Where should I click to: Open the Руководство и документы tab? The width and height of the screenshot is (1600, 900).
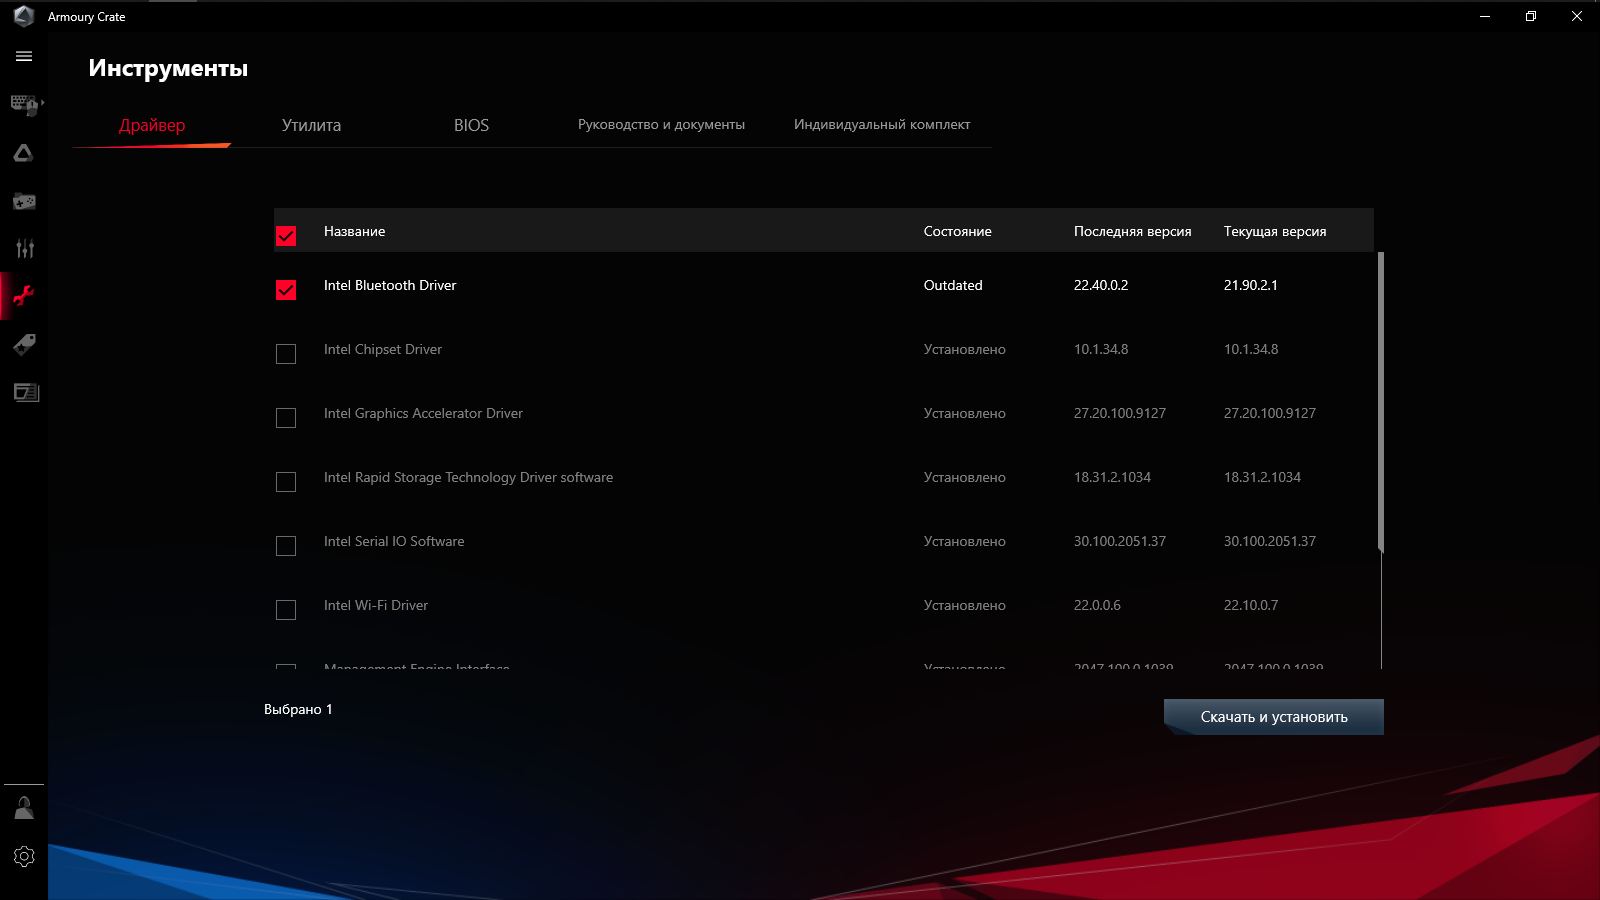click(x=661, y=125)
